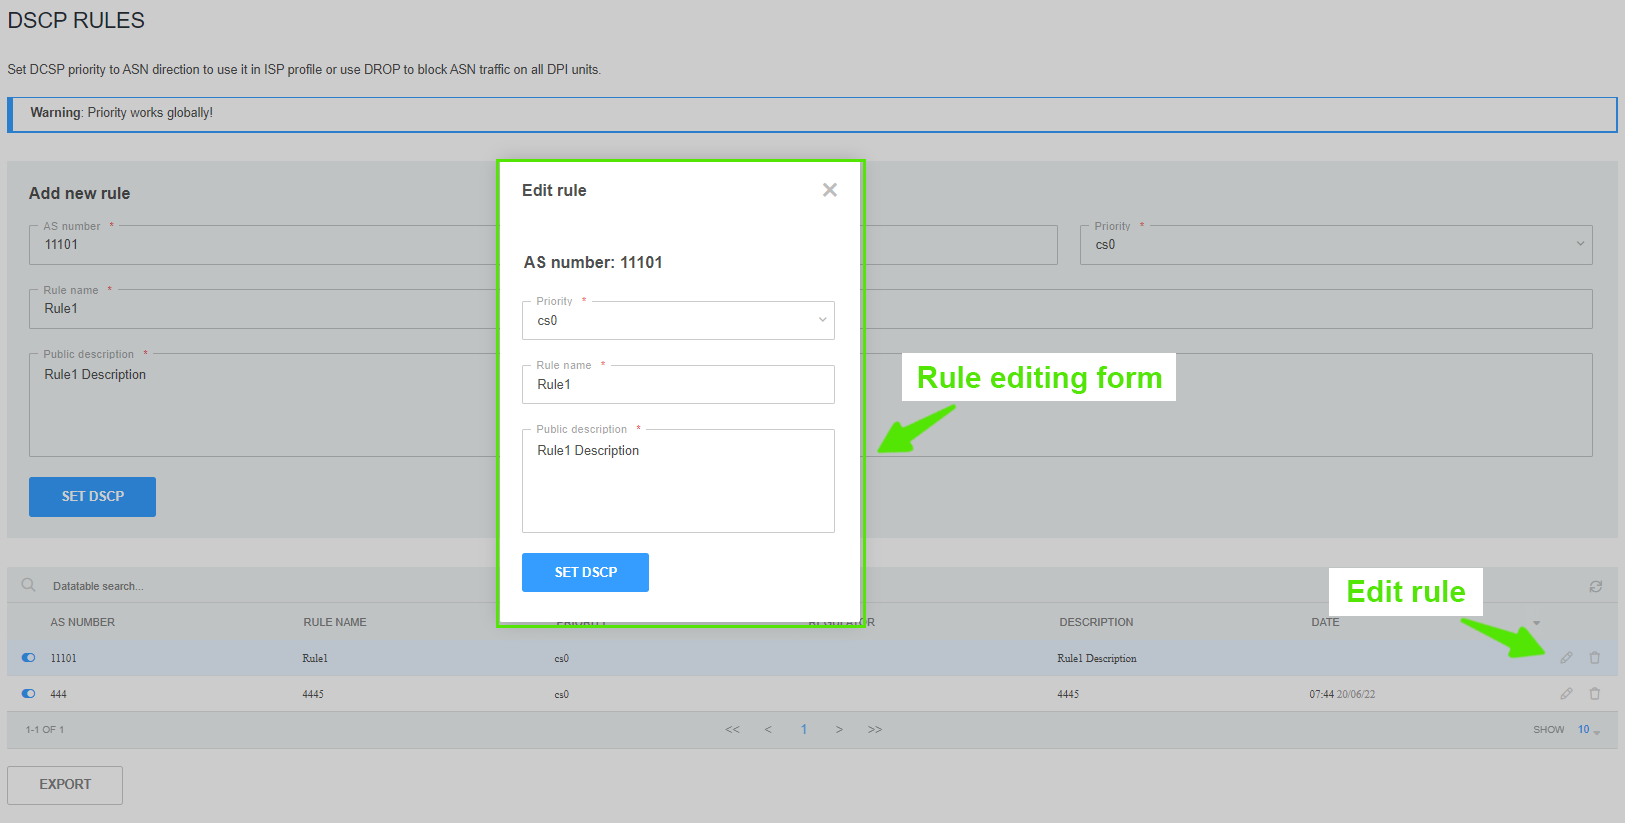The width and height of the screenshot is (1625, 823).
Task: Go to the last page of results
Action: [x=875, y=730]
